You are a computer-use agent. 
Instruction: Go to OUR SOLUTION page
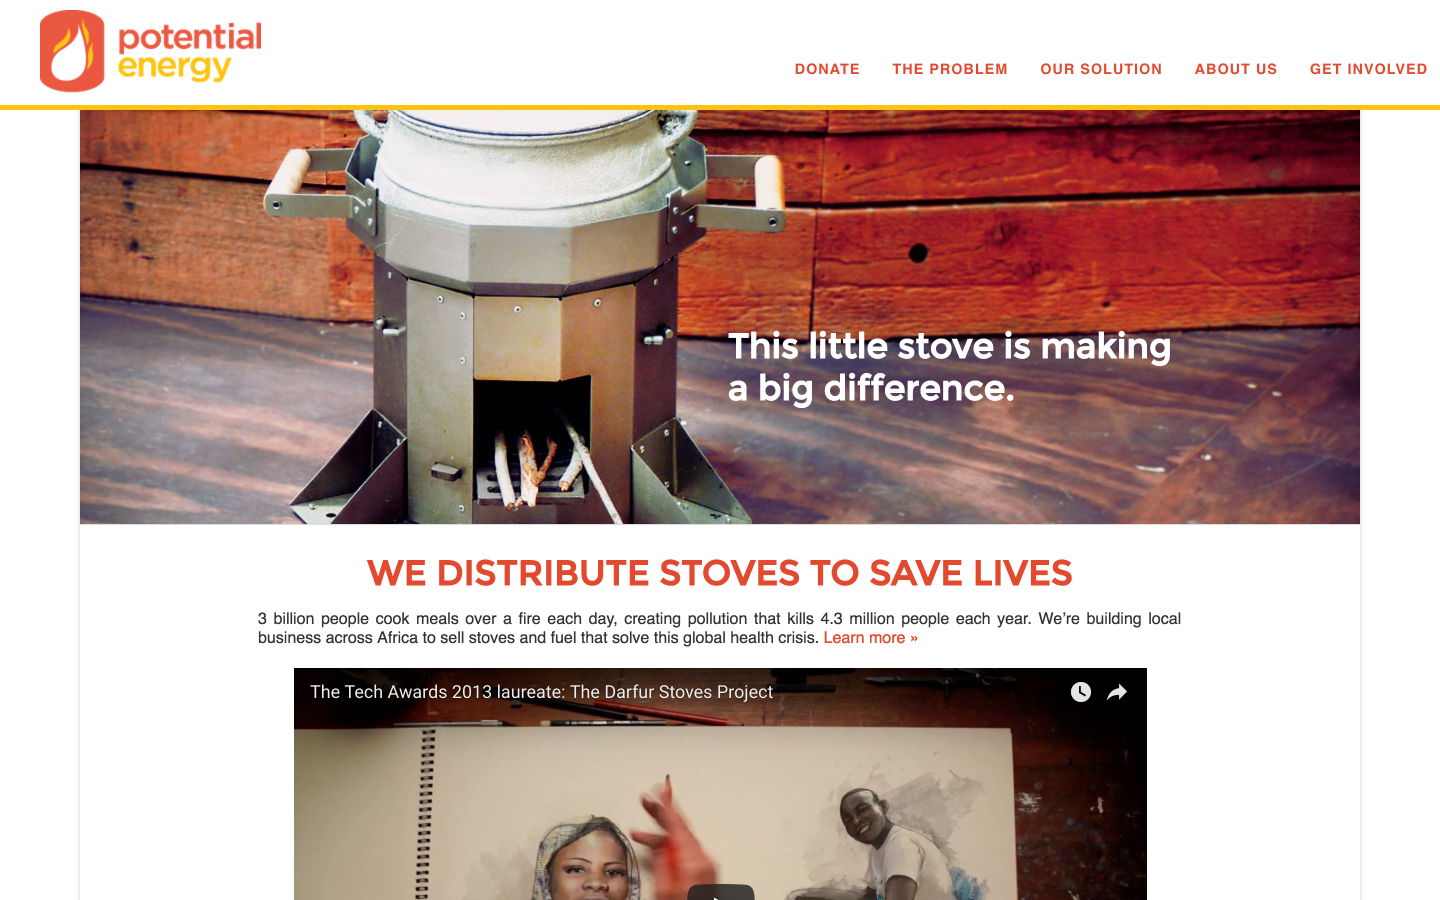tap(1101, 69)
